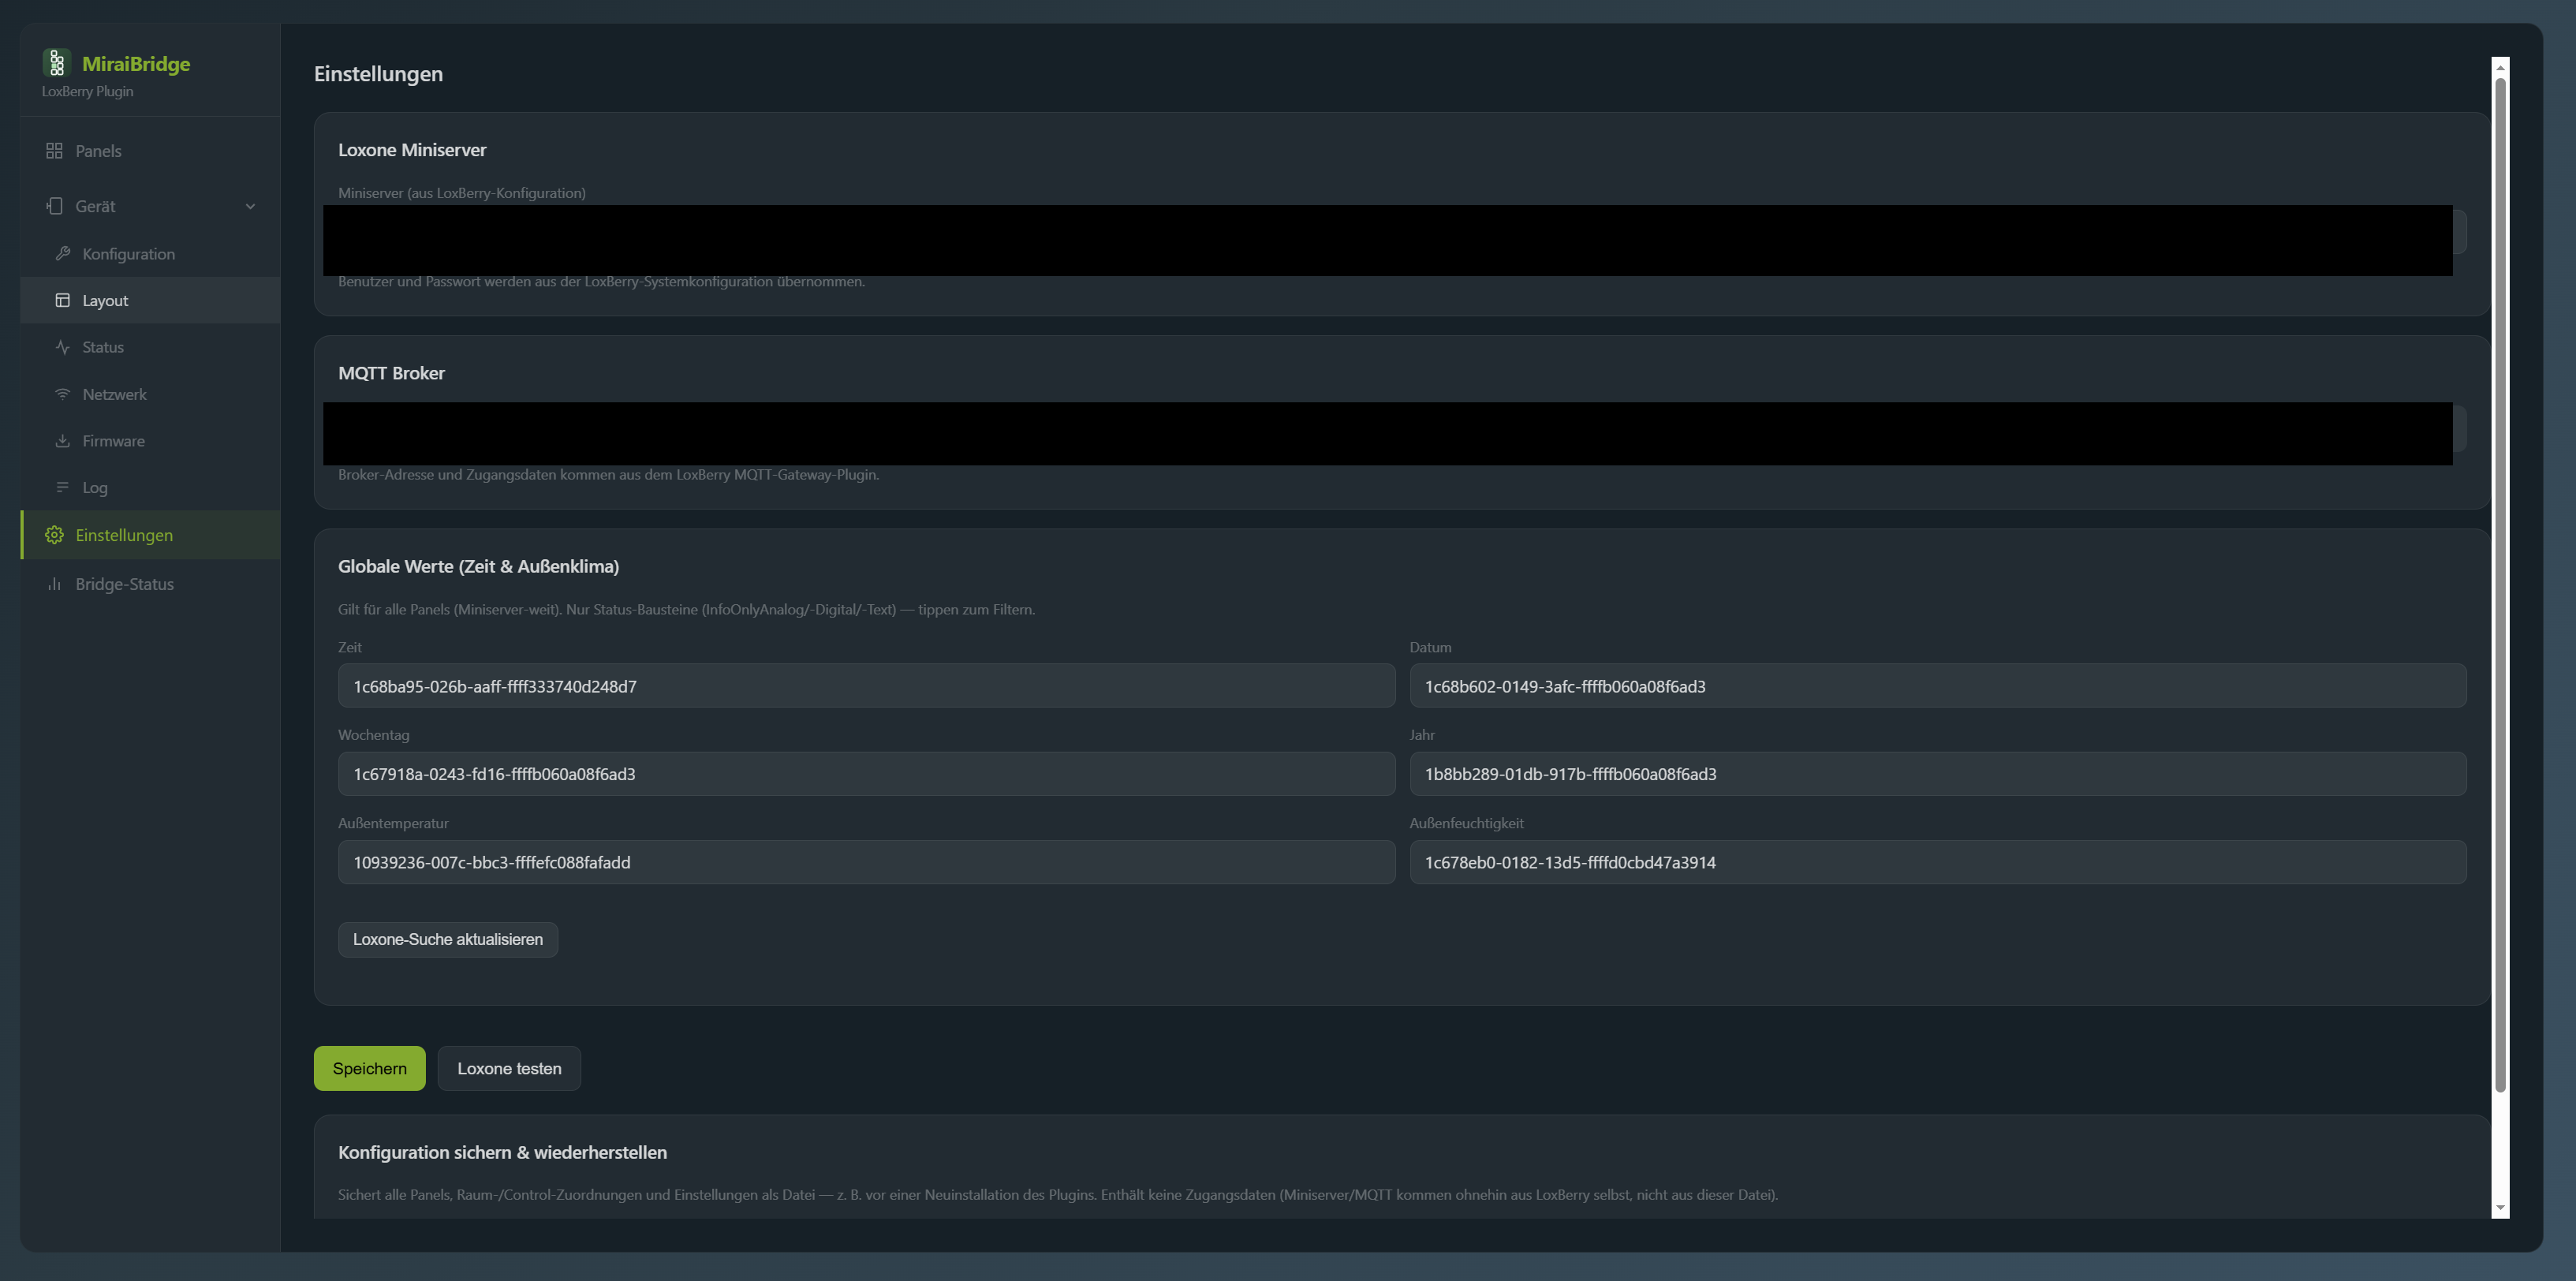The image size is (2576, 1281).
Task: Click the Layout icon in sidebar
Action: pyautogui.click(x=63, y=300)
